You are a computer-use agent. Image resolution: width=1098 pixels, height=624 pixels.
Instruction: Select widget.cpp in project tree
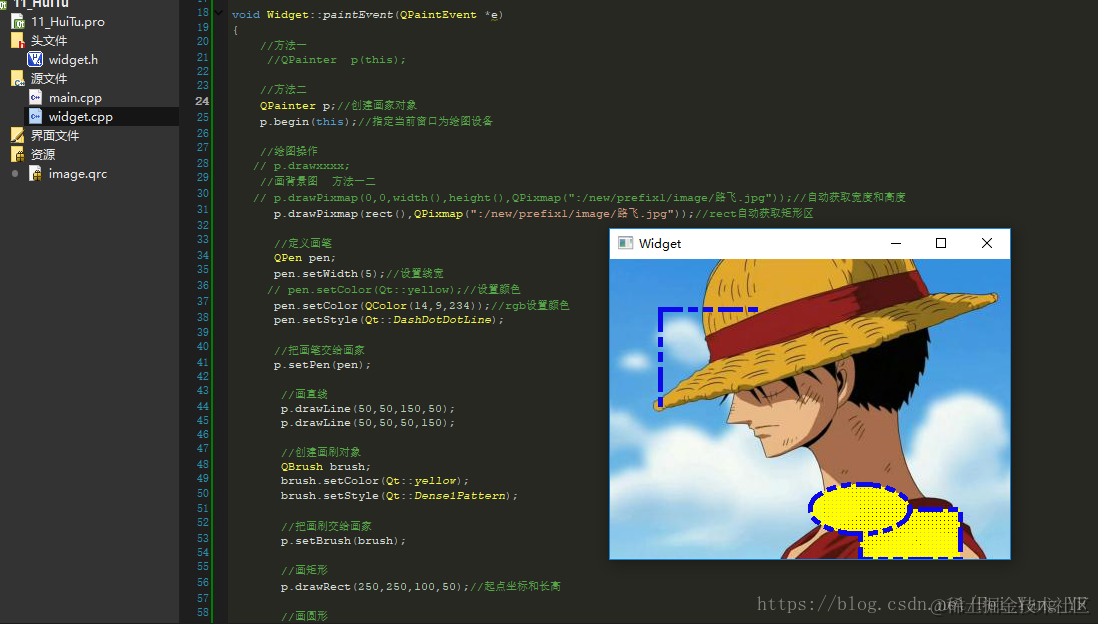point(81,116)
